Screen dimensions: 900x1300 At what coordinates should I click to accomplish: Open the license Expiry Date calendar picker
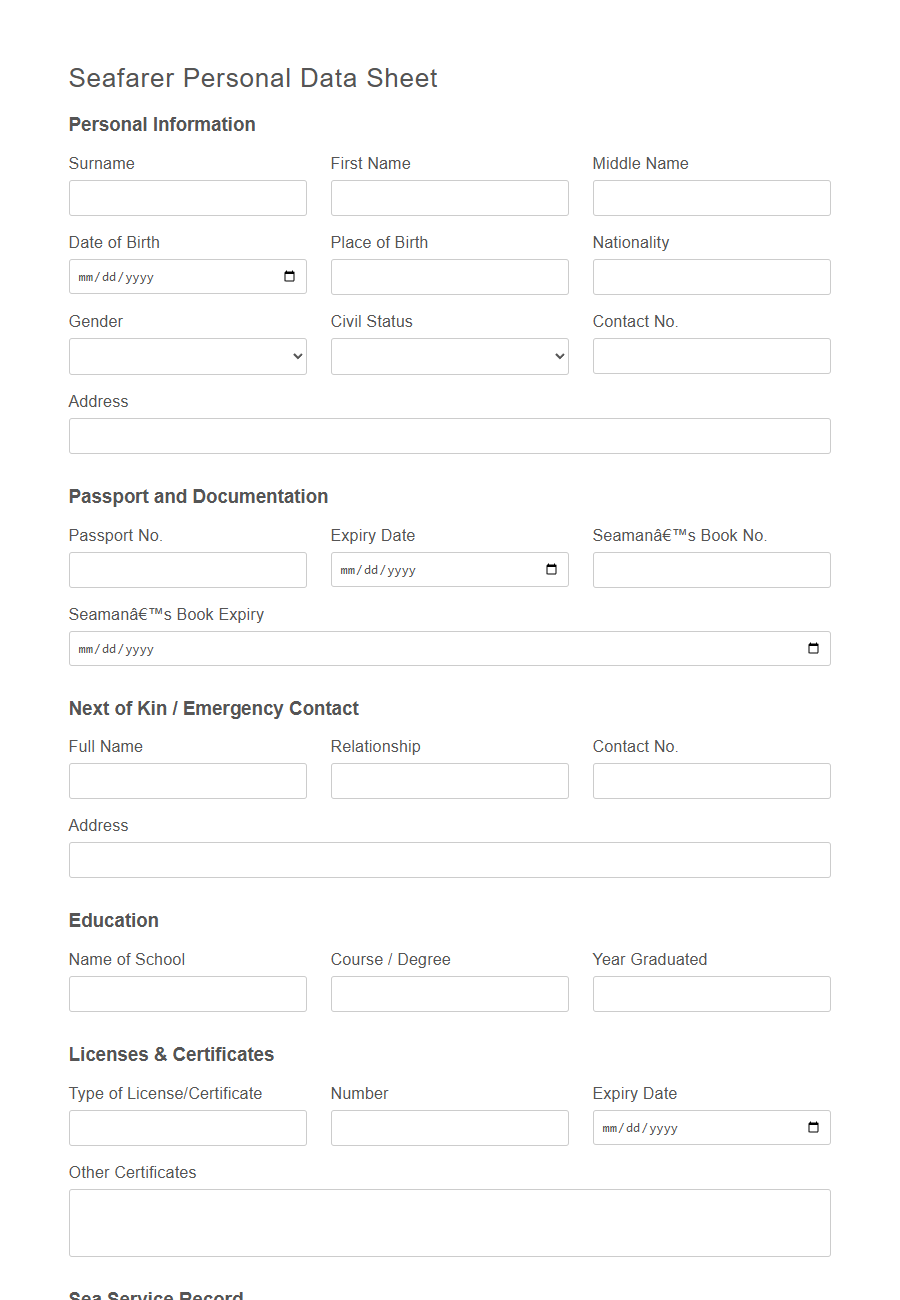pos(814,1127)
